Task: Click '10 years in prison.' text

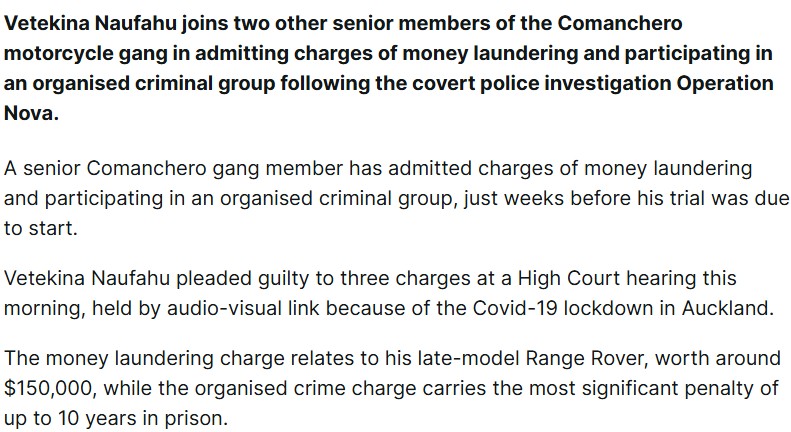Action: 143,418
